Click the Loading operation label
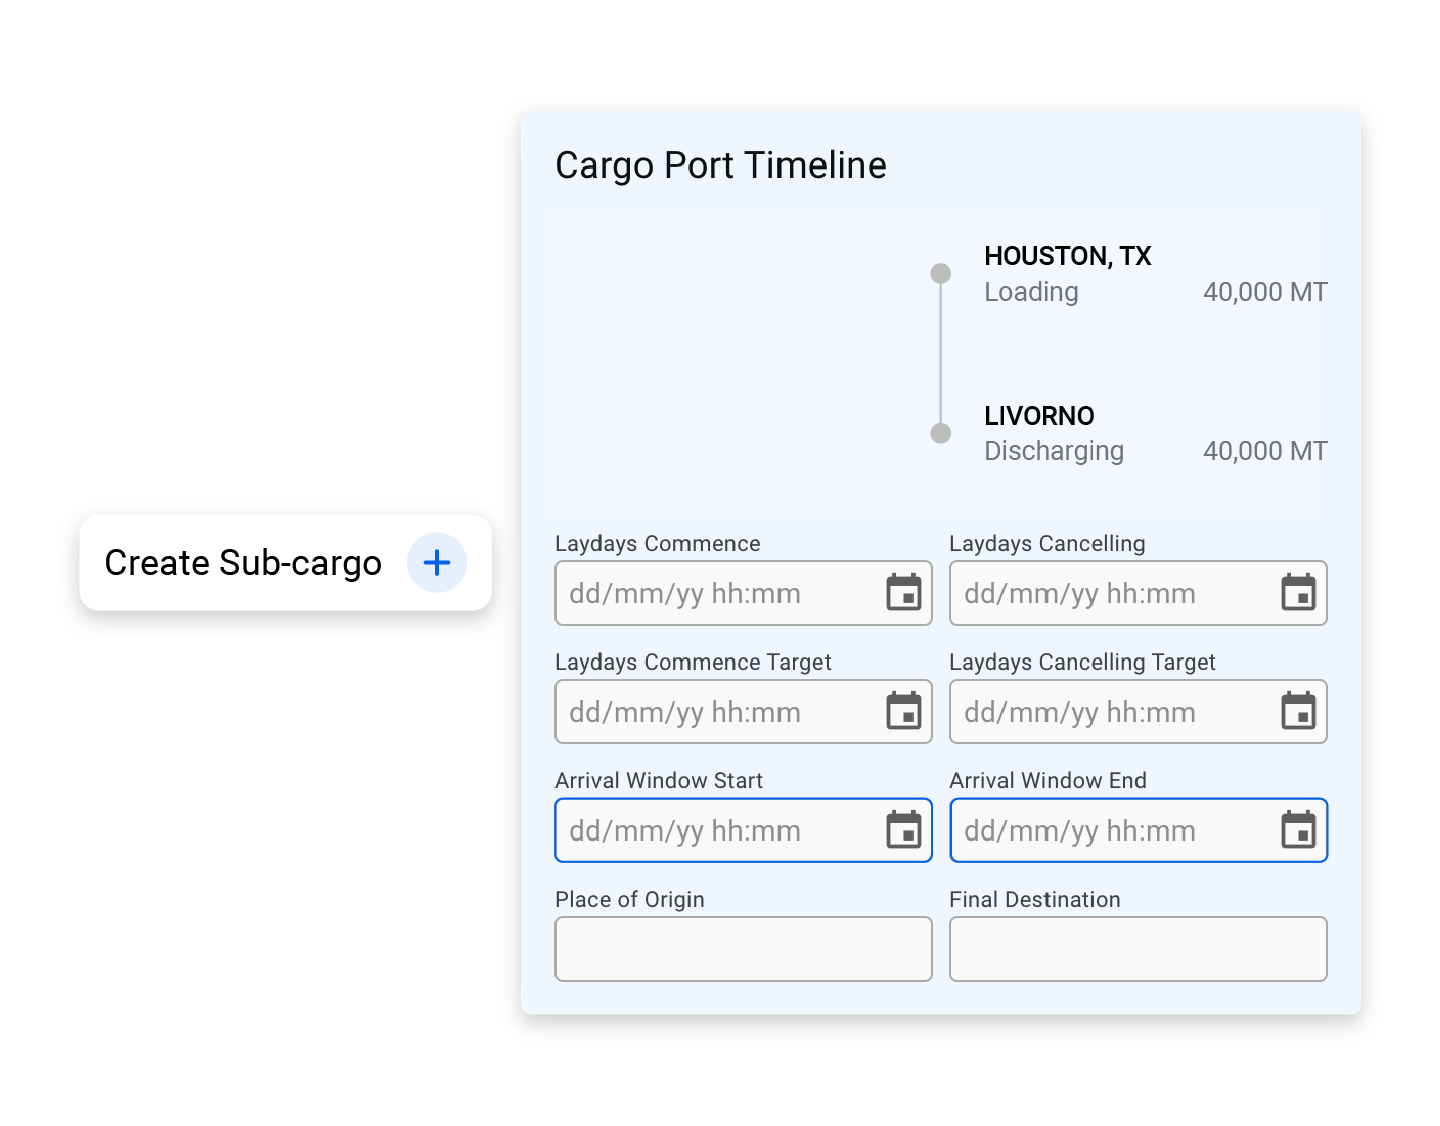This screenshot has width=1440, height=1126. [1031, 292]
